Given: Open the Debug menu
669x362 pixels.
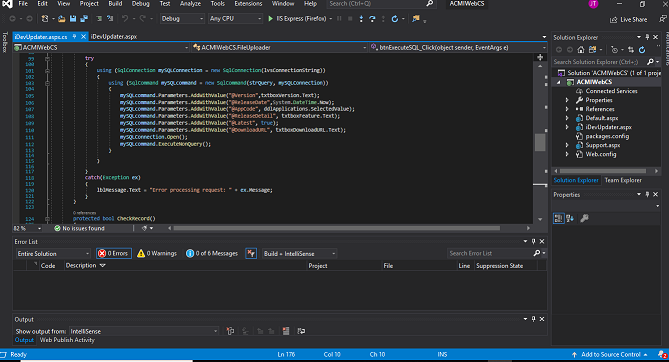Looking at the screenshot, I should pyautogui.click(x=140, y=4).
